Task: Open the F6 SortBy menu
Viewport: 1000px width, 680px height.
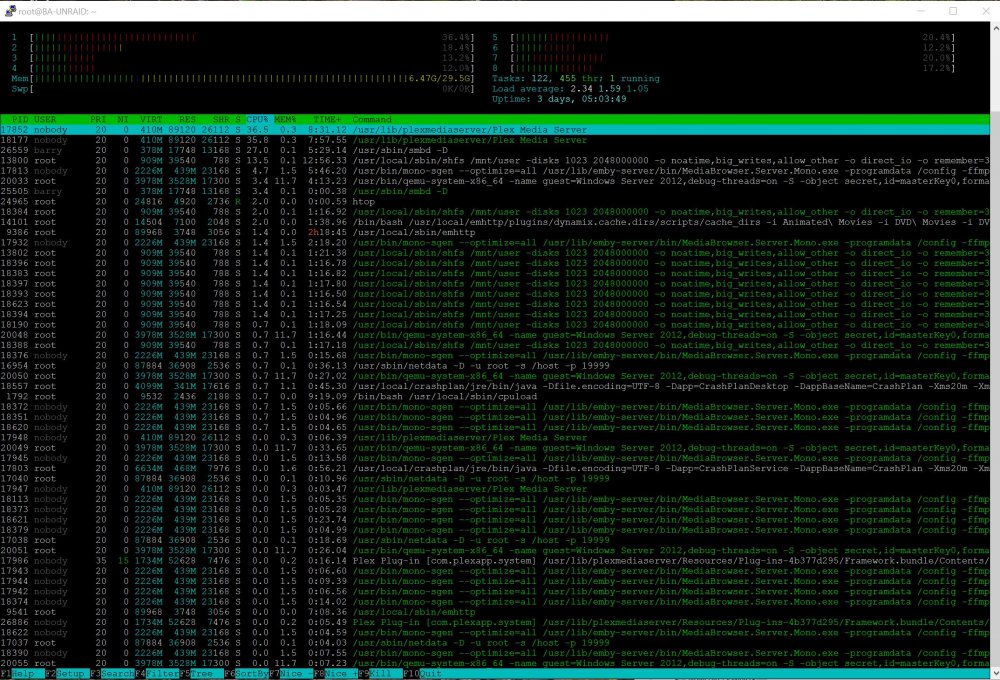Action: tap(246, 674)
